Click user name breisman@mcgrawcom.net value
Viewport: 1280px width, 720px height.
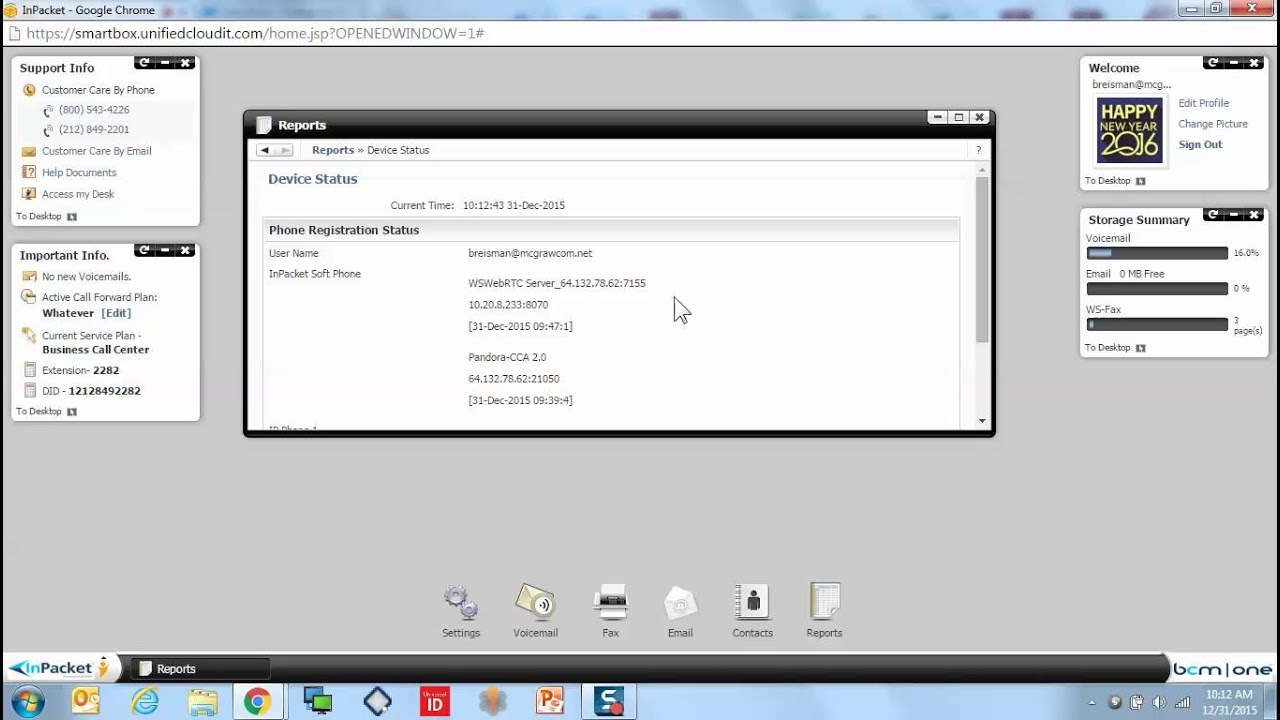(530, 254)
